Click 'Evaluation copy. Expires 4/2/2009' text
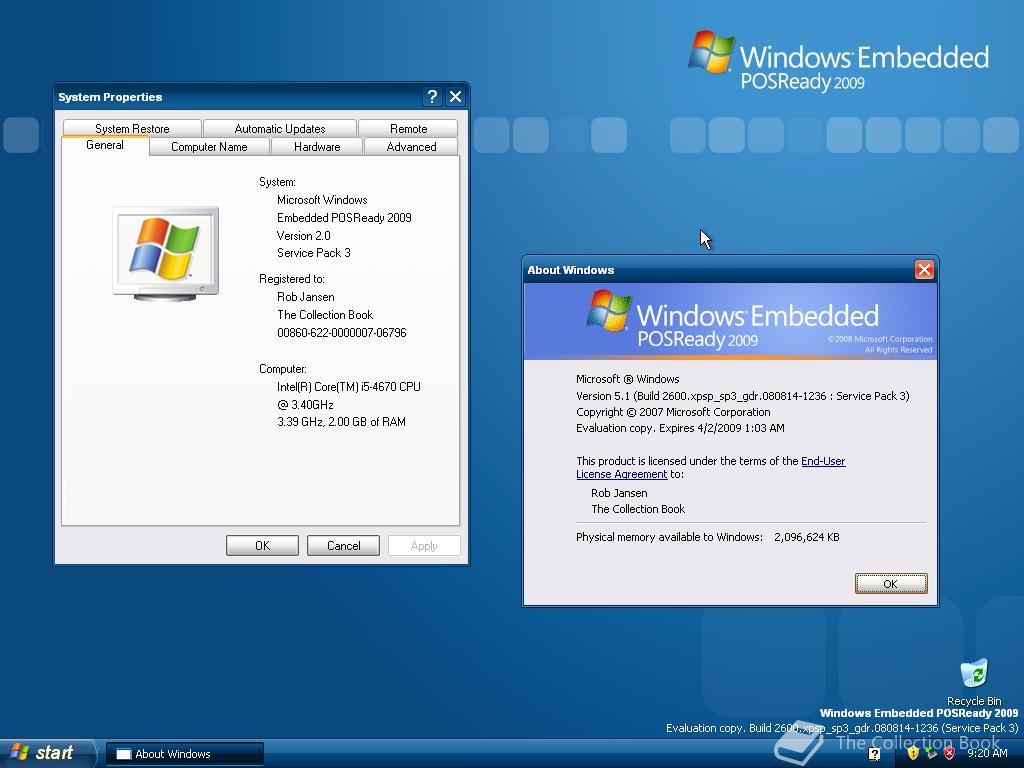The width and height of the screenshot is (1024, 768). 680,428
